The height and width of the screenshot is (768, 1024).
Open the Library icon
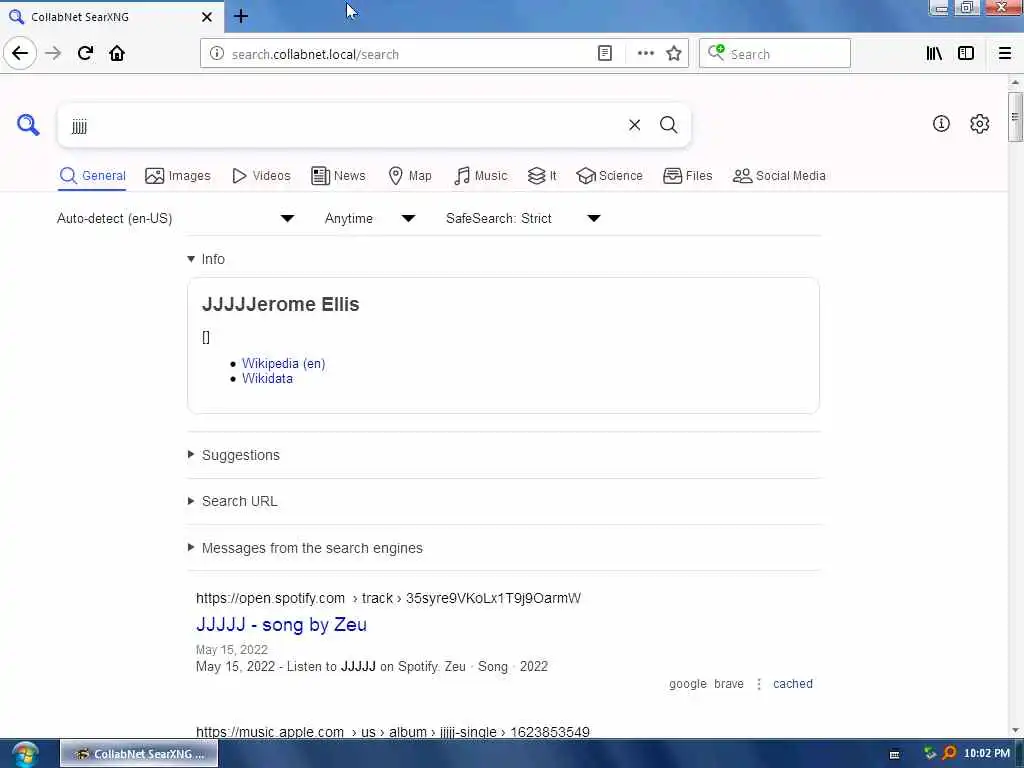pyautogui.click(x=934, y=54)
